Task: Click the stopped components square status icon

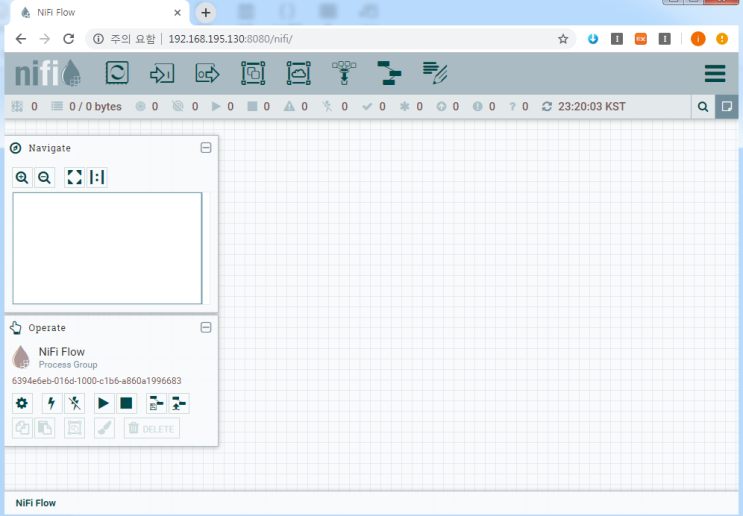Action: [253, 107]
